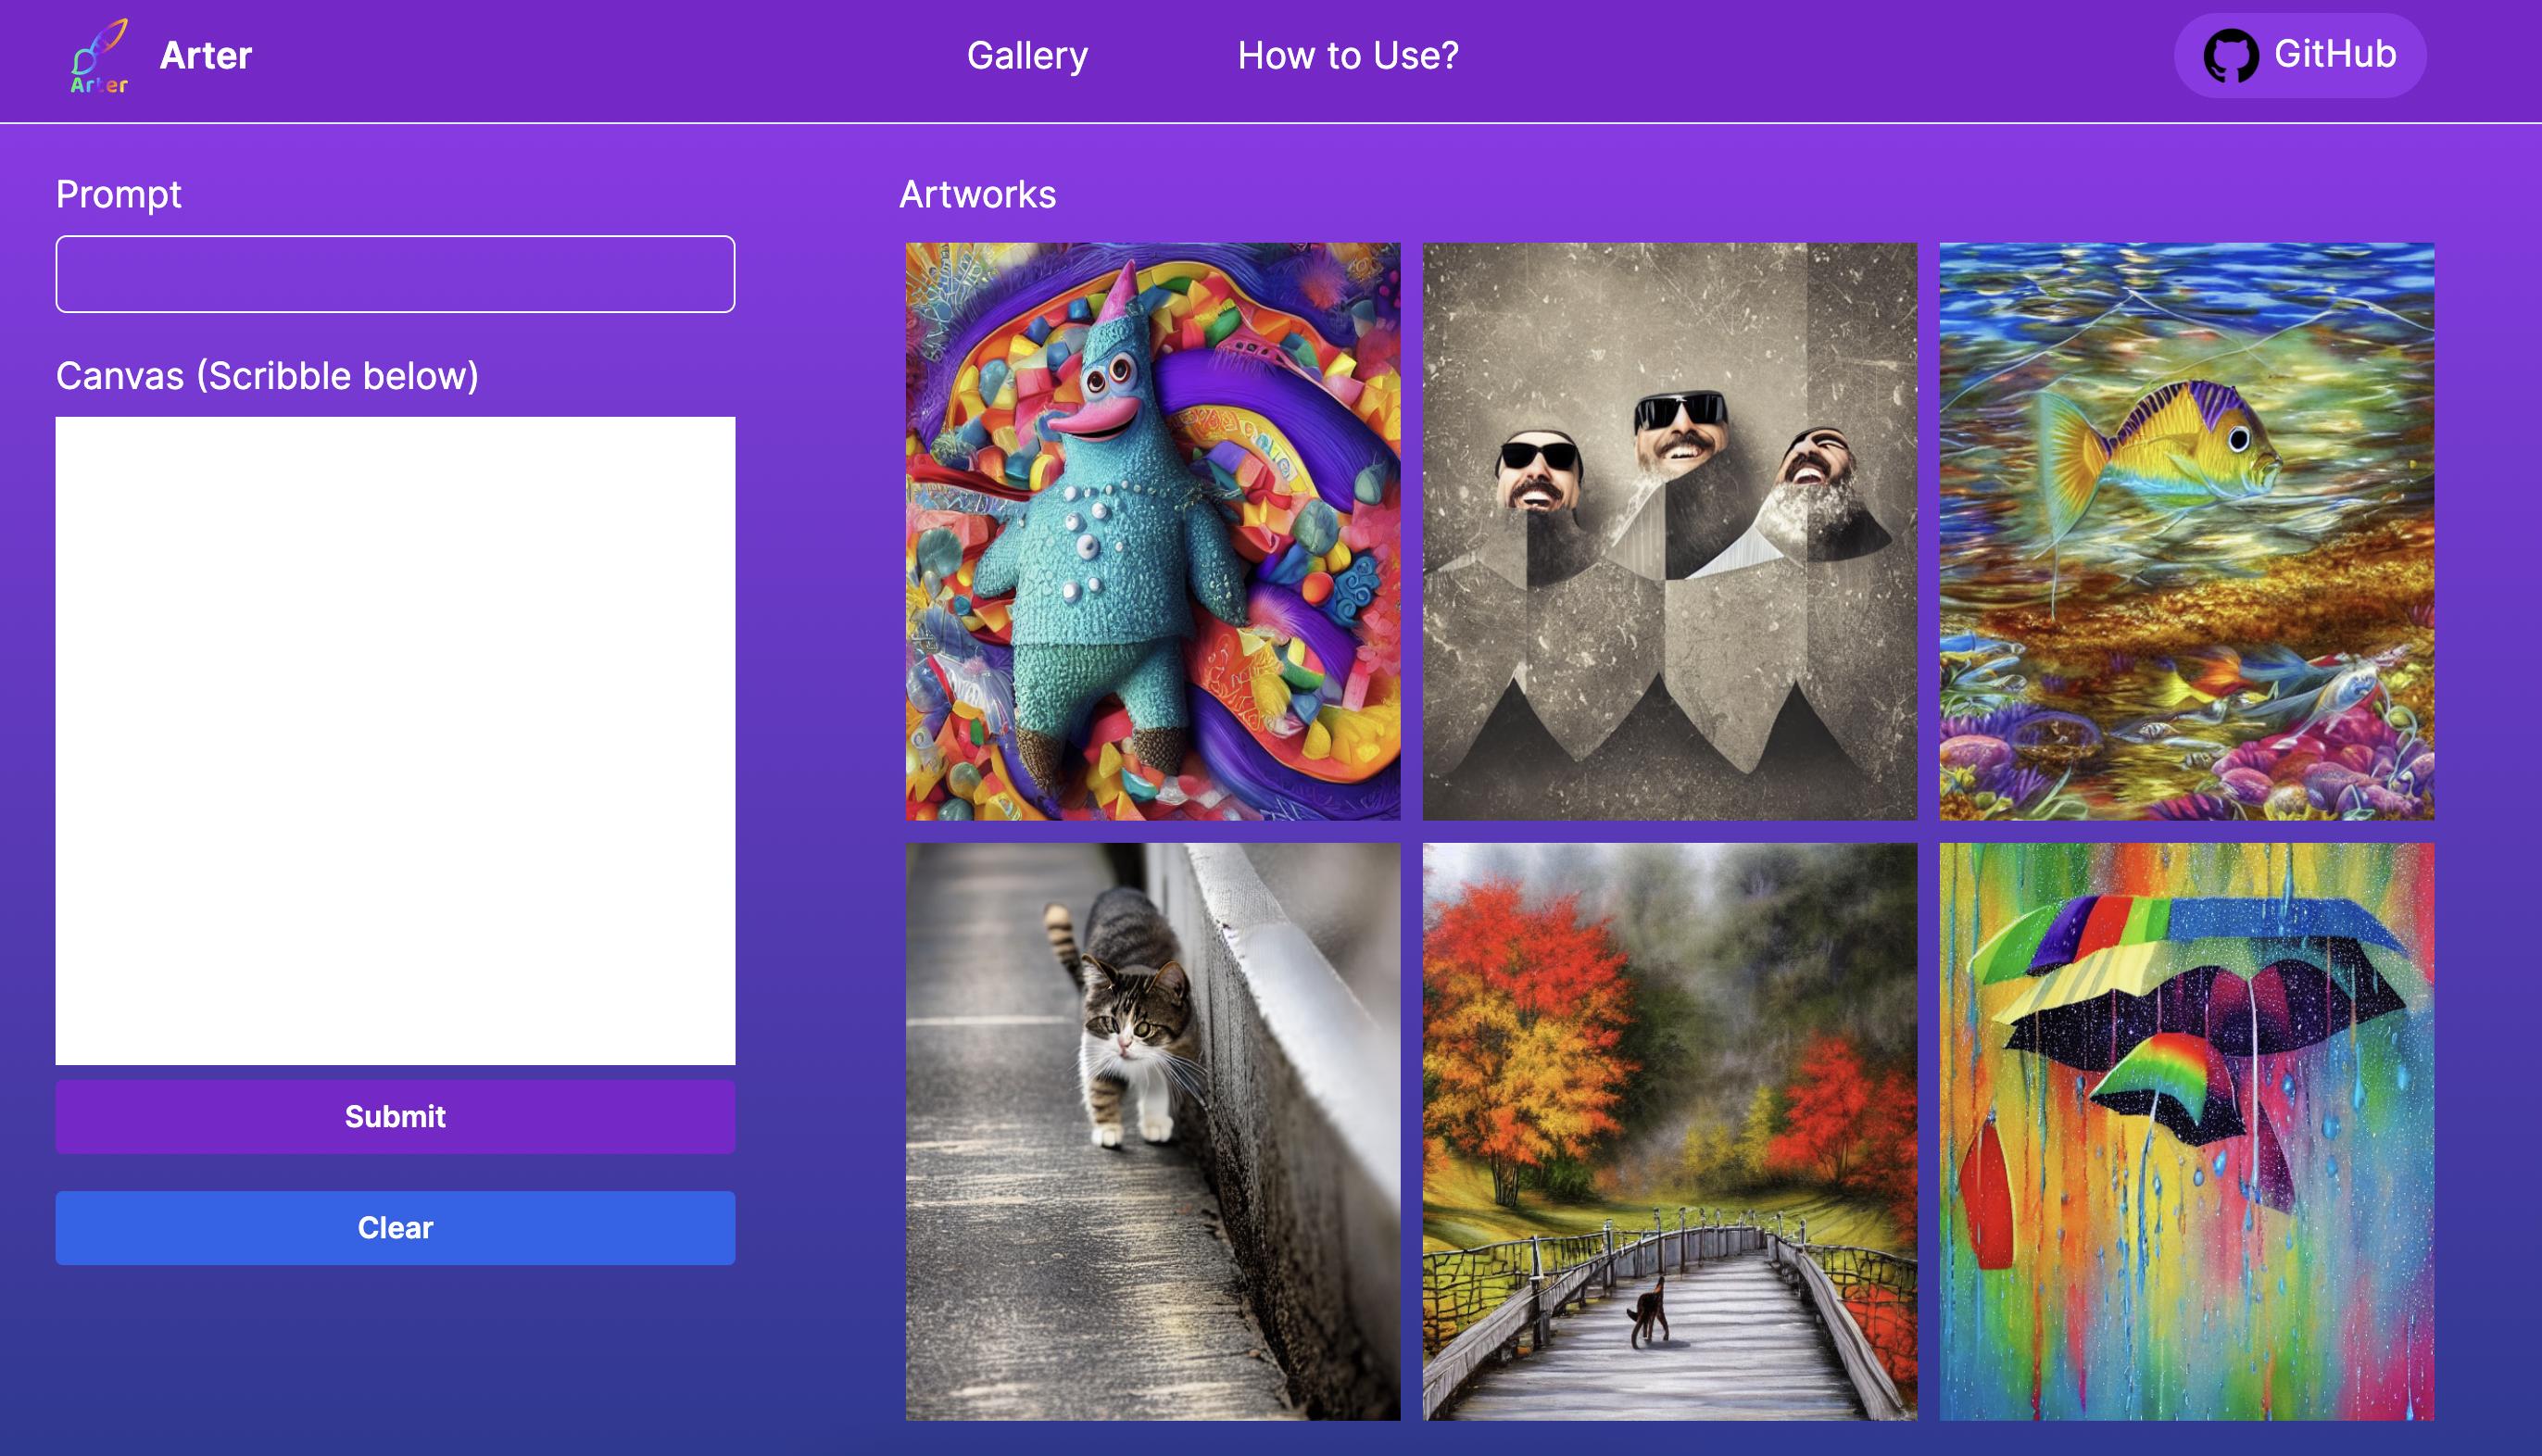Open the colorful fish artwork thumbnail

click(2186, 531)
